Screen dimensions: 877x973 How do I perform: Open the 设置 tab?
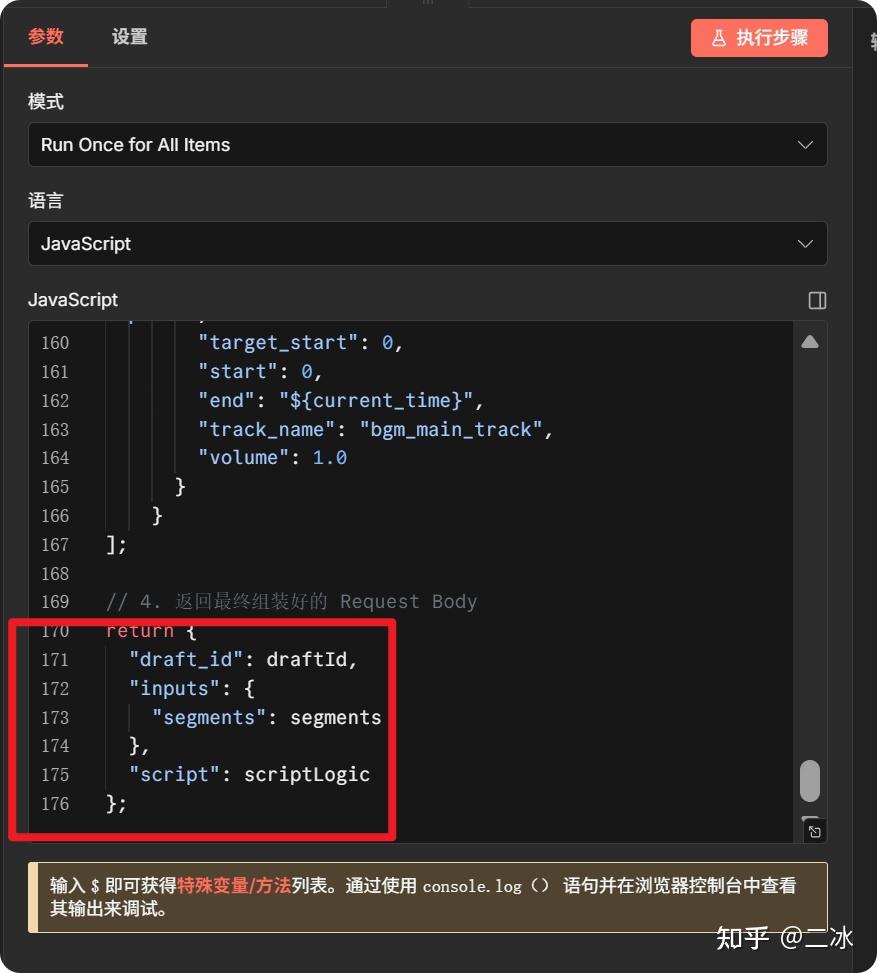(x=129, y=37)
